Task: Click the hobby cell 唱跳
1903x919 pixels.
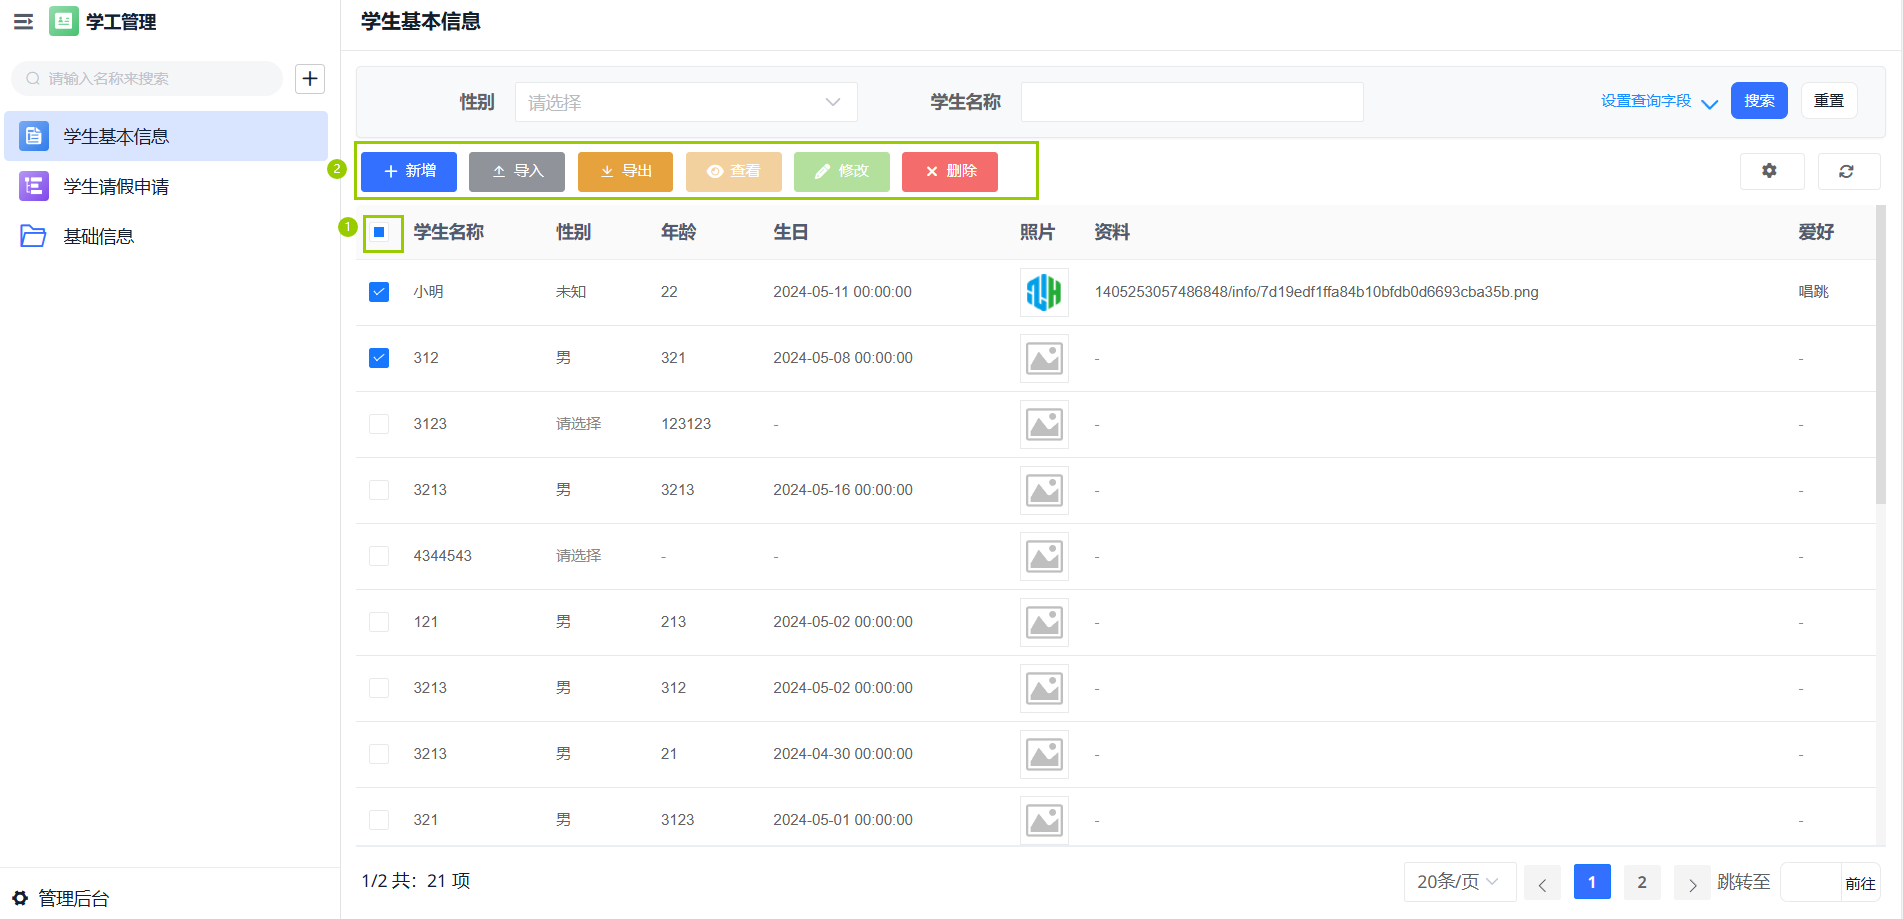Action: coord(1813,292)
